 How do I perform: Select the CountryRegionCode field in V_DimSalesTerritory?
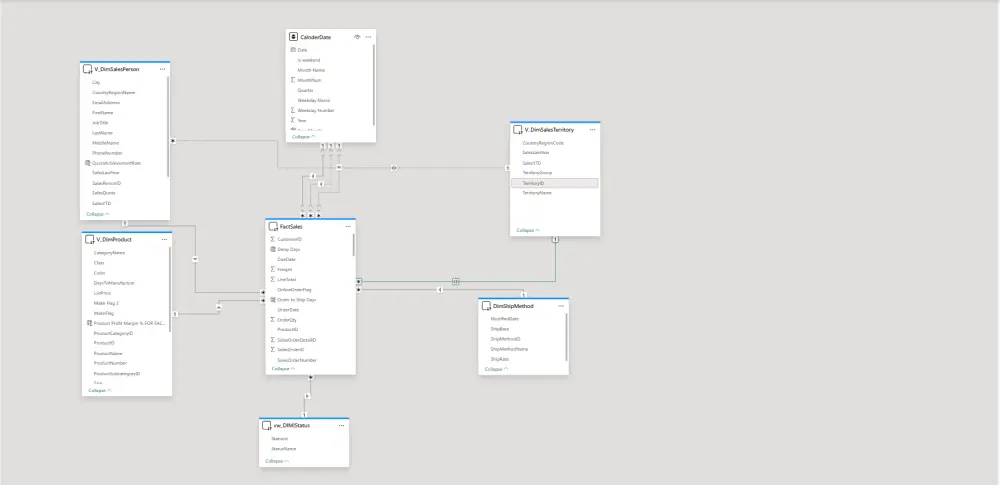(543, 143)
